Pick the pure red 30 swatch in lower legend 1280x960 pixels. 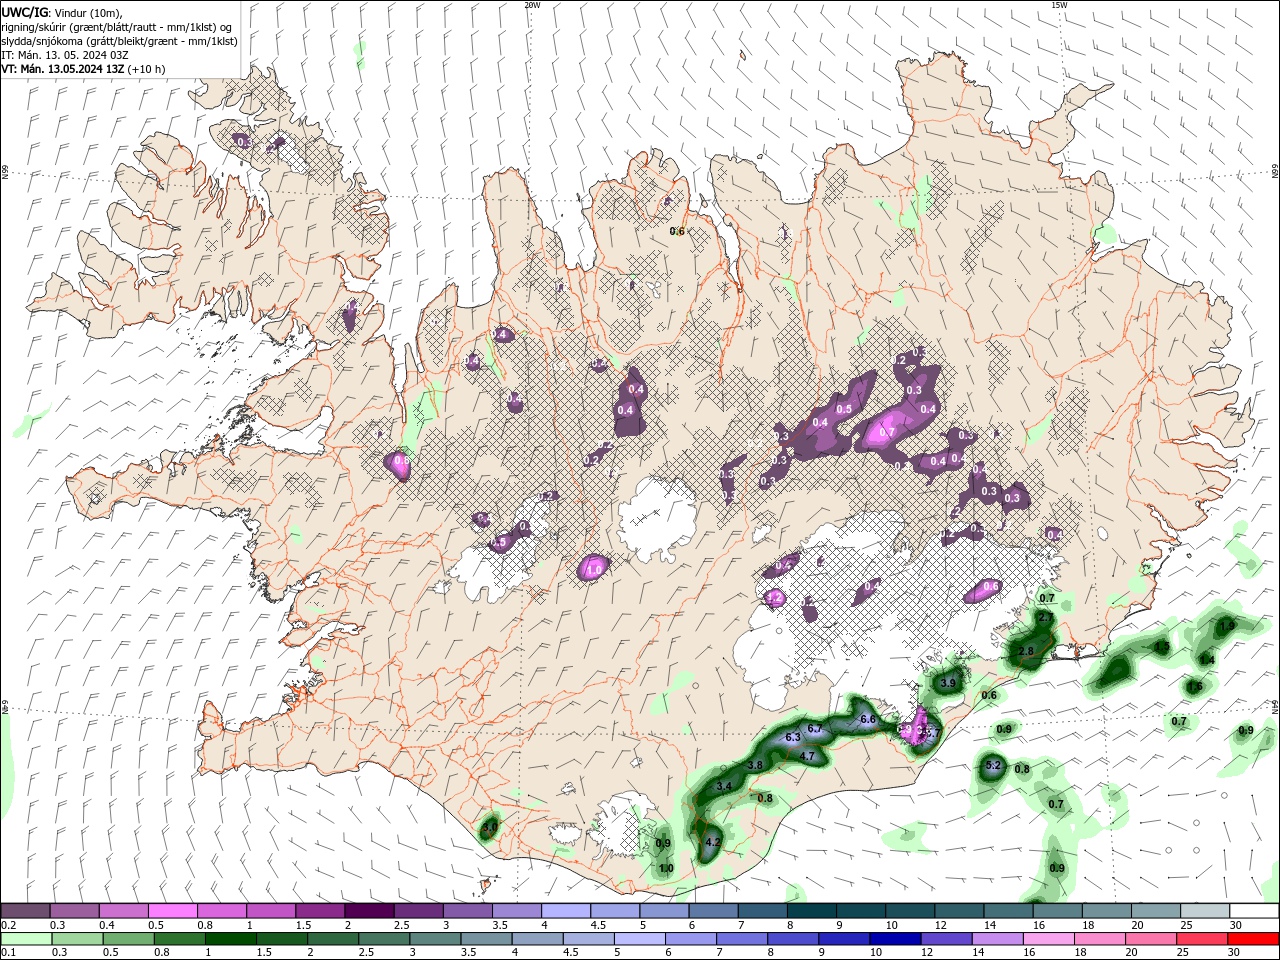coord(1254,939)
